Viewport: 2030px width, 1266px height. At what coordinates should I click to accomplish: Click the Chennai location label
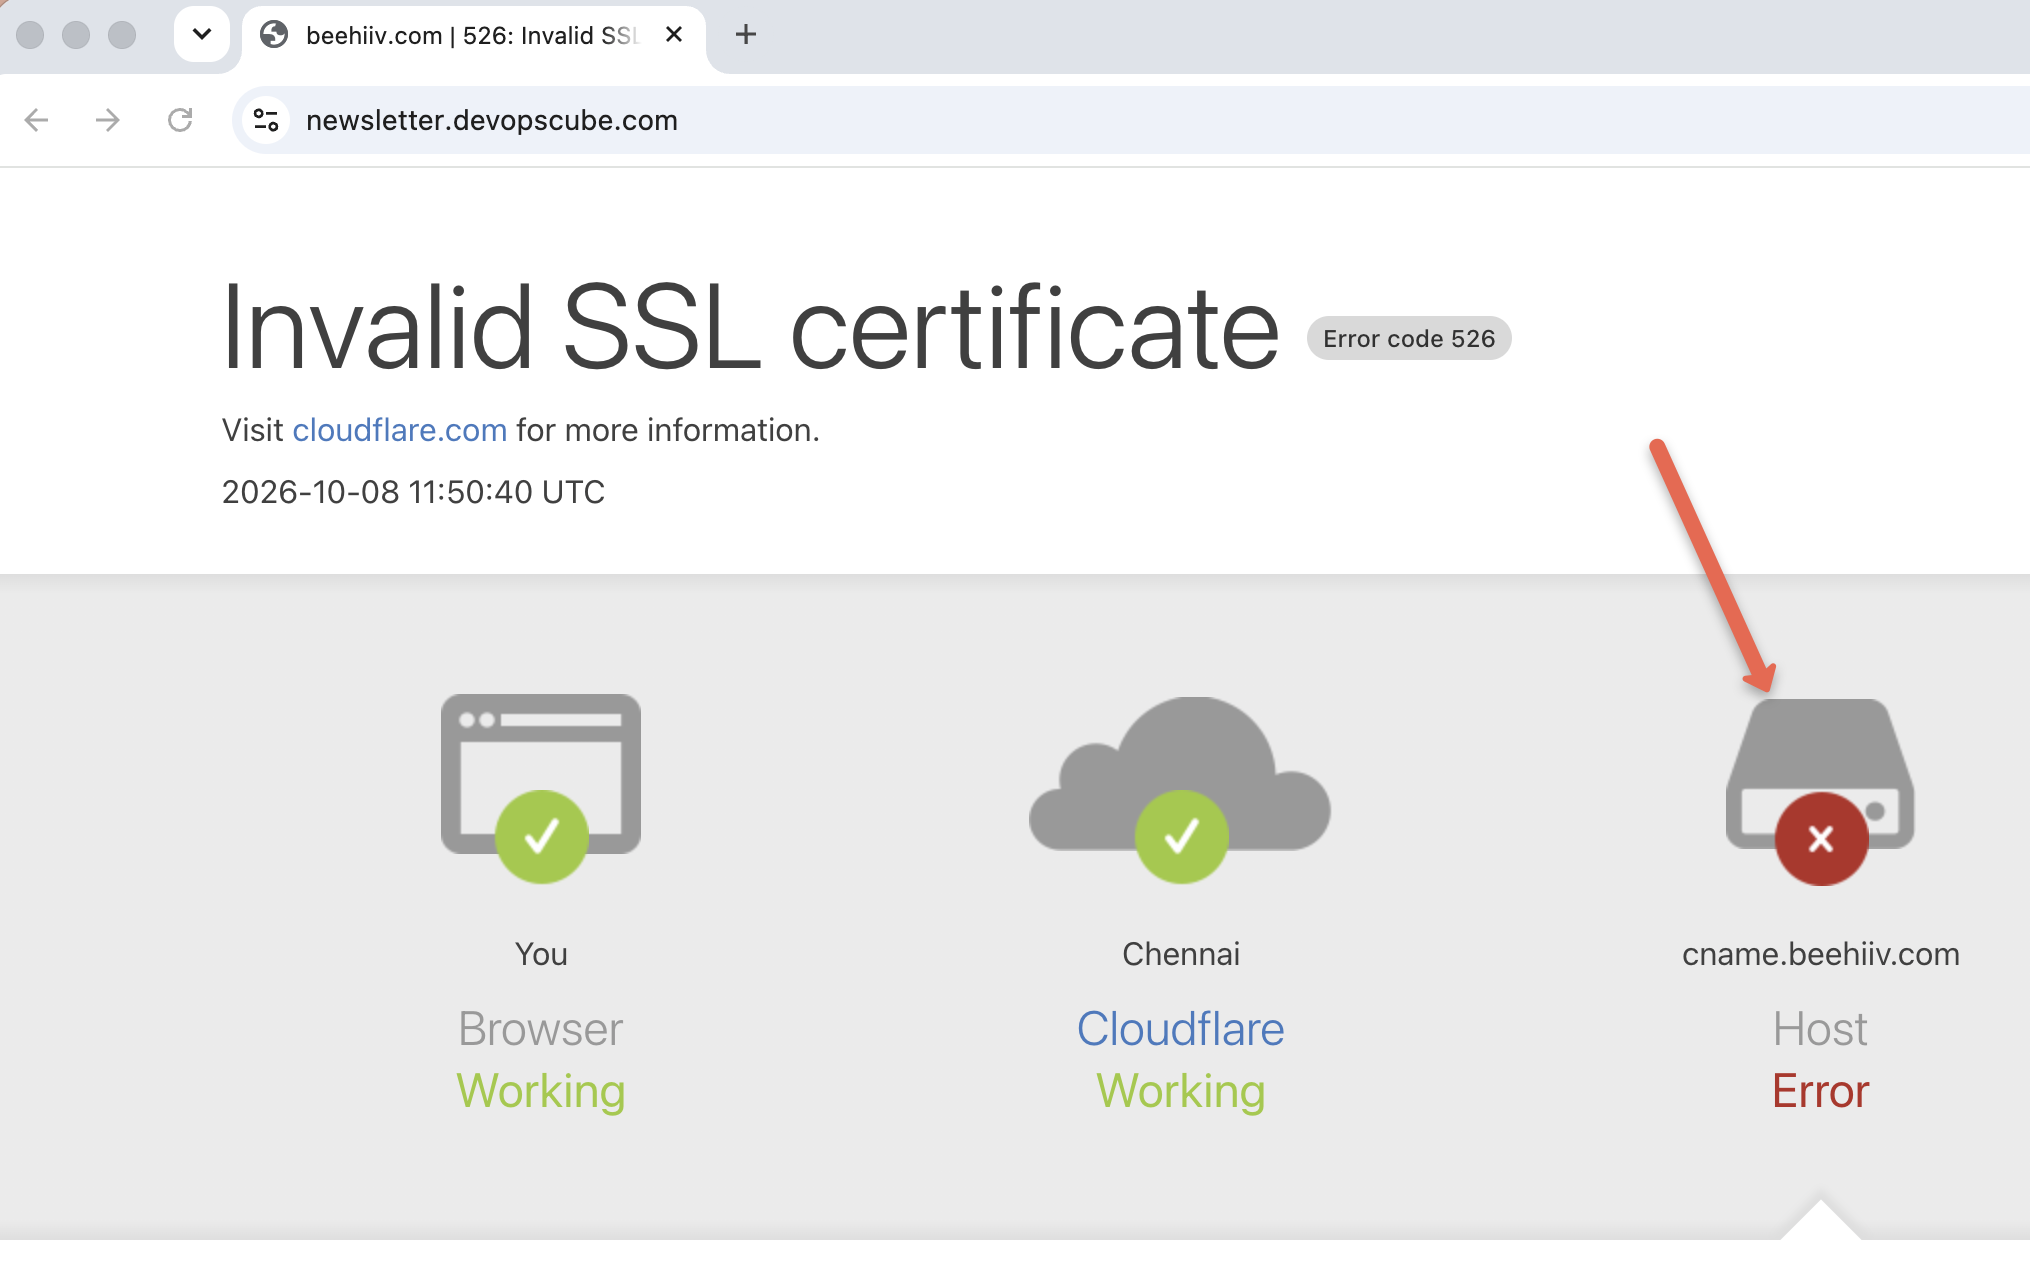[x=1180, y=954]
